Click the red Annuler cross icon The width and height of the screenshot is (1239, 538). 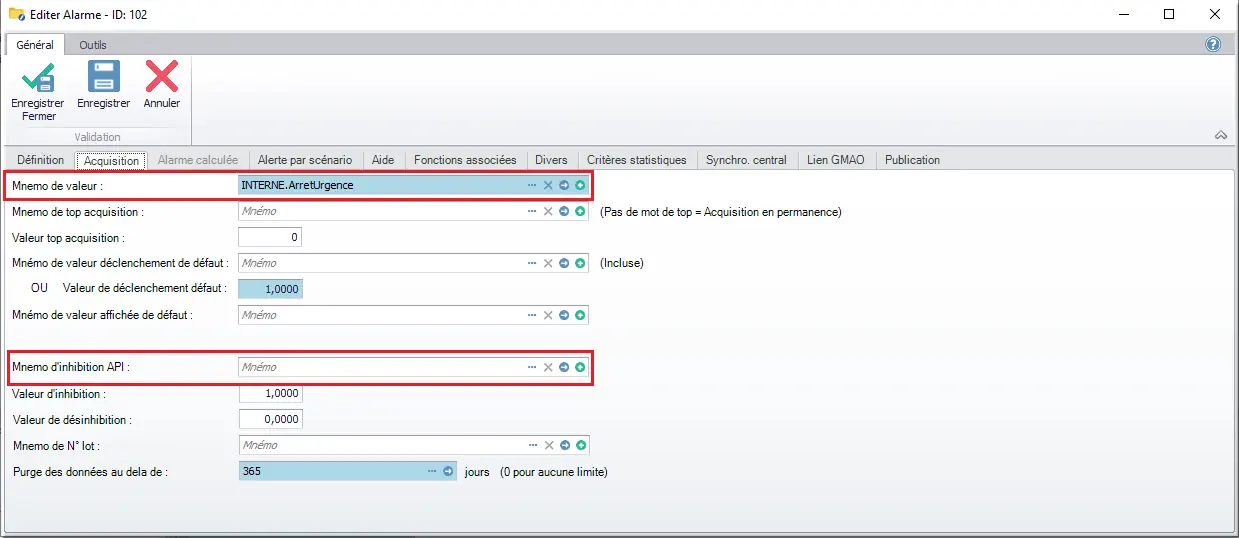click(161, 76)
